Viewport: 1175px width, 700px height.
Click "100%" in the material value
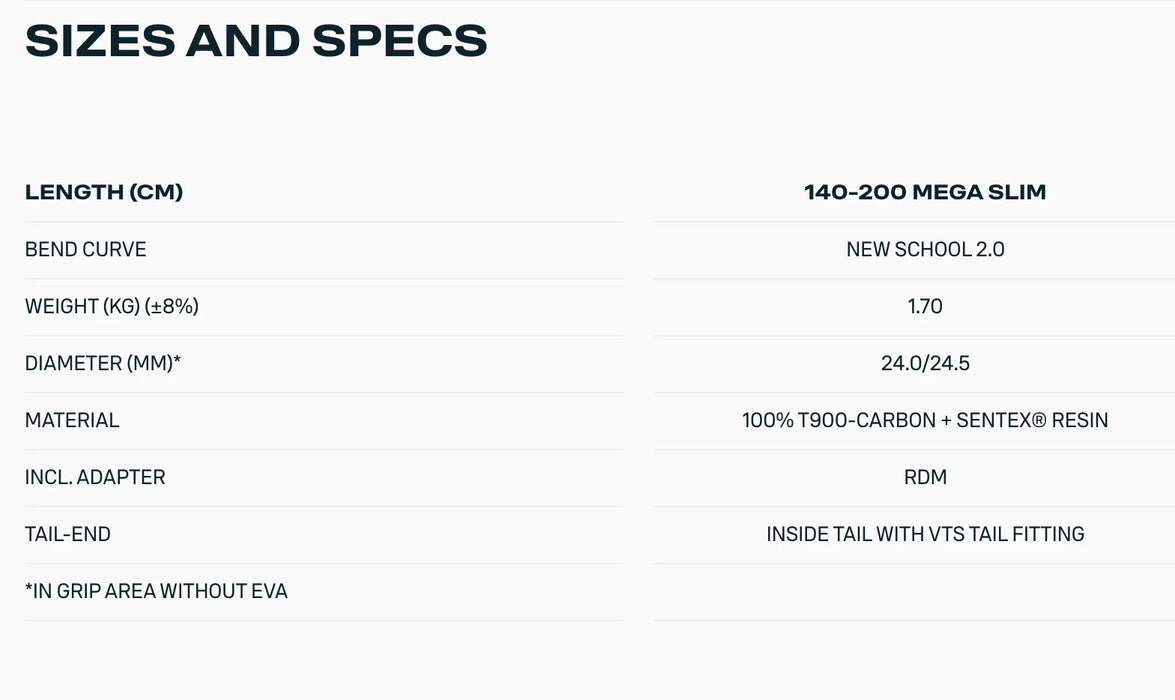tap(767, 420)
